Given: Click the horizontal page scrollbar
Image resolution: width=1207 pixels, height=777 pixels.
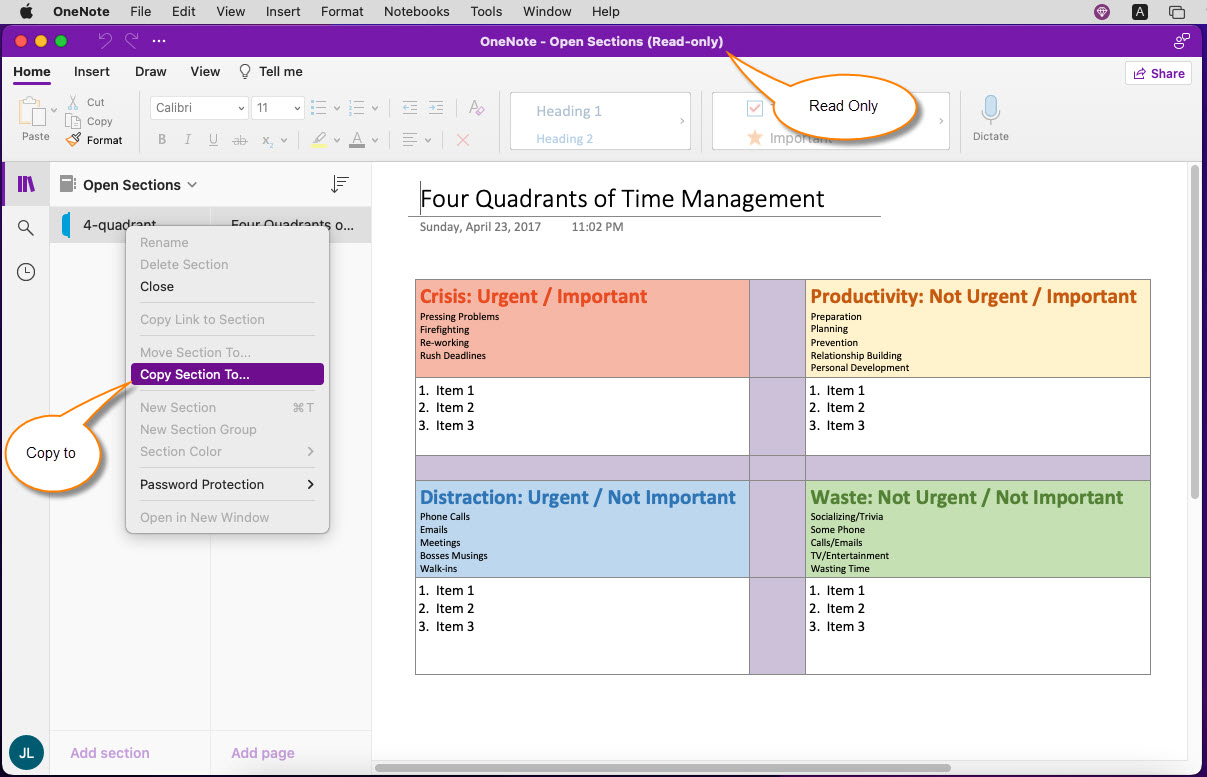Looking at the screenshot, I should (663, 768).
